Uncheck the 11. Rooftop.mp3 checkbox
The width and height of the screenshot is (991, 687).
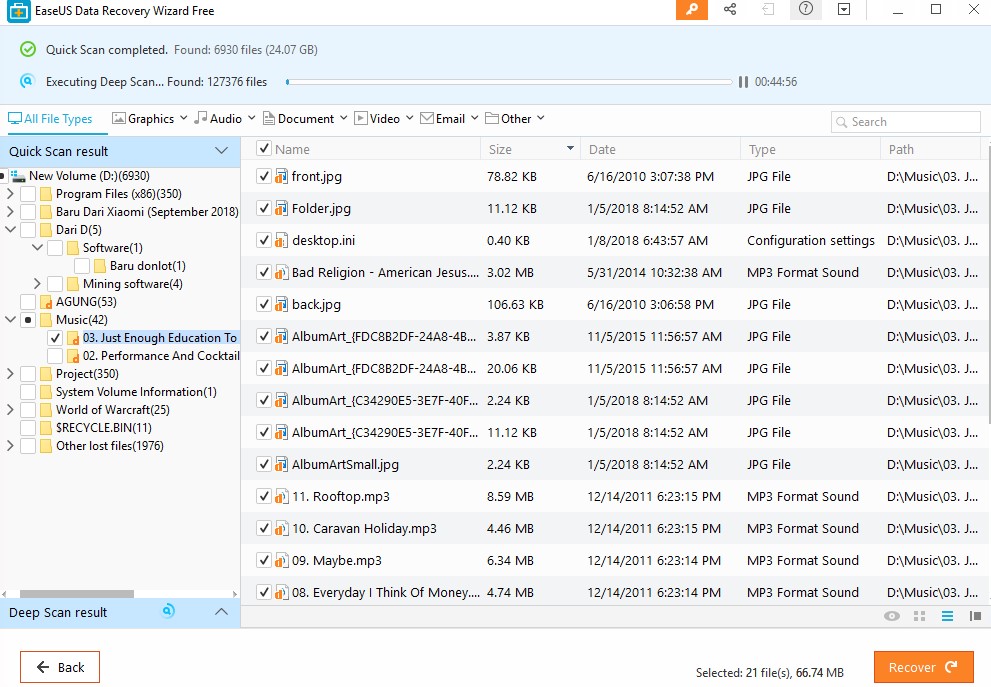(264, 496)
